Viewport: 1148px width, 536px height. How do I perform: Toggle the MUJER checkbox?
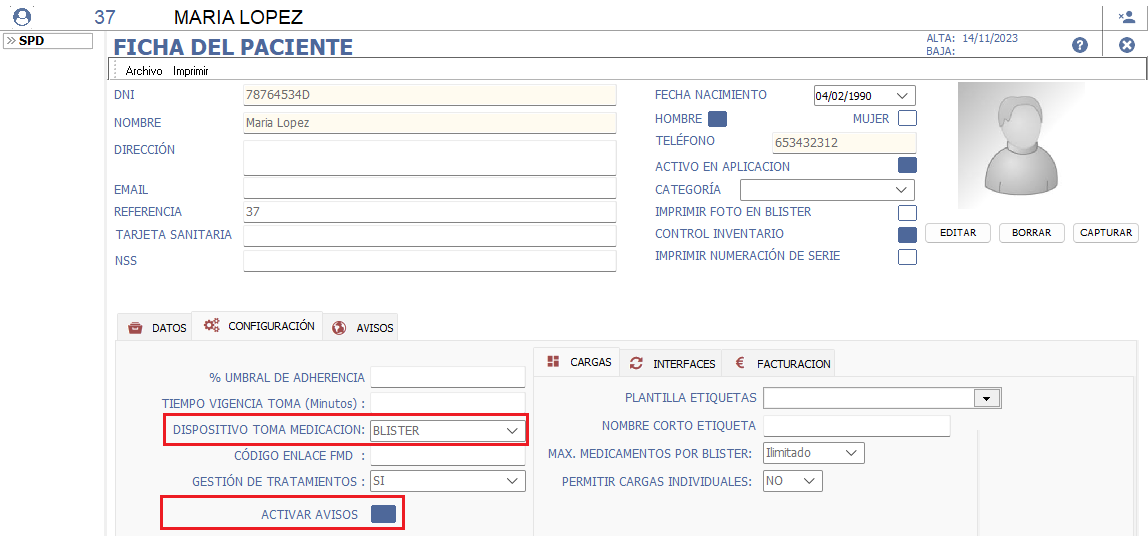coord(907,119)
